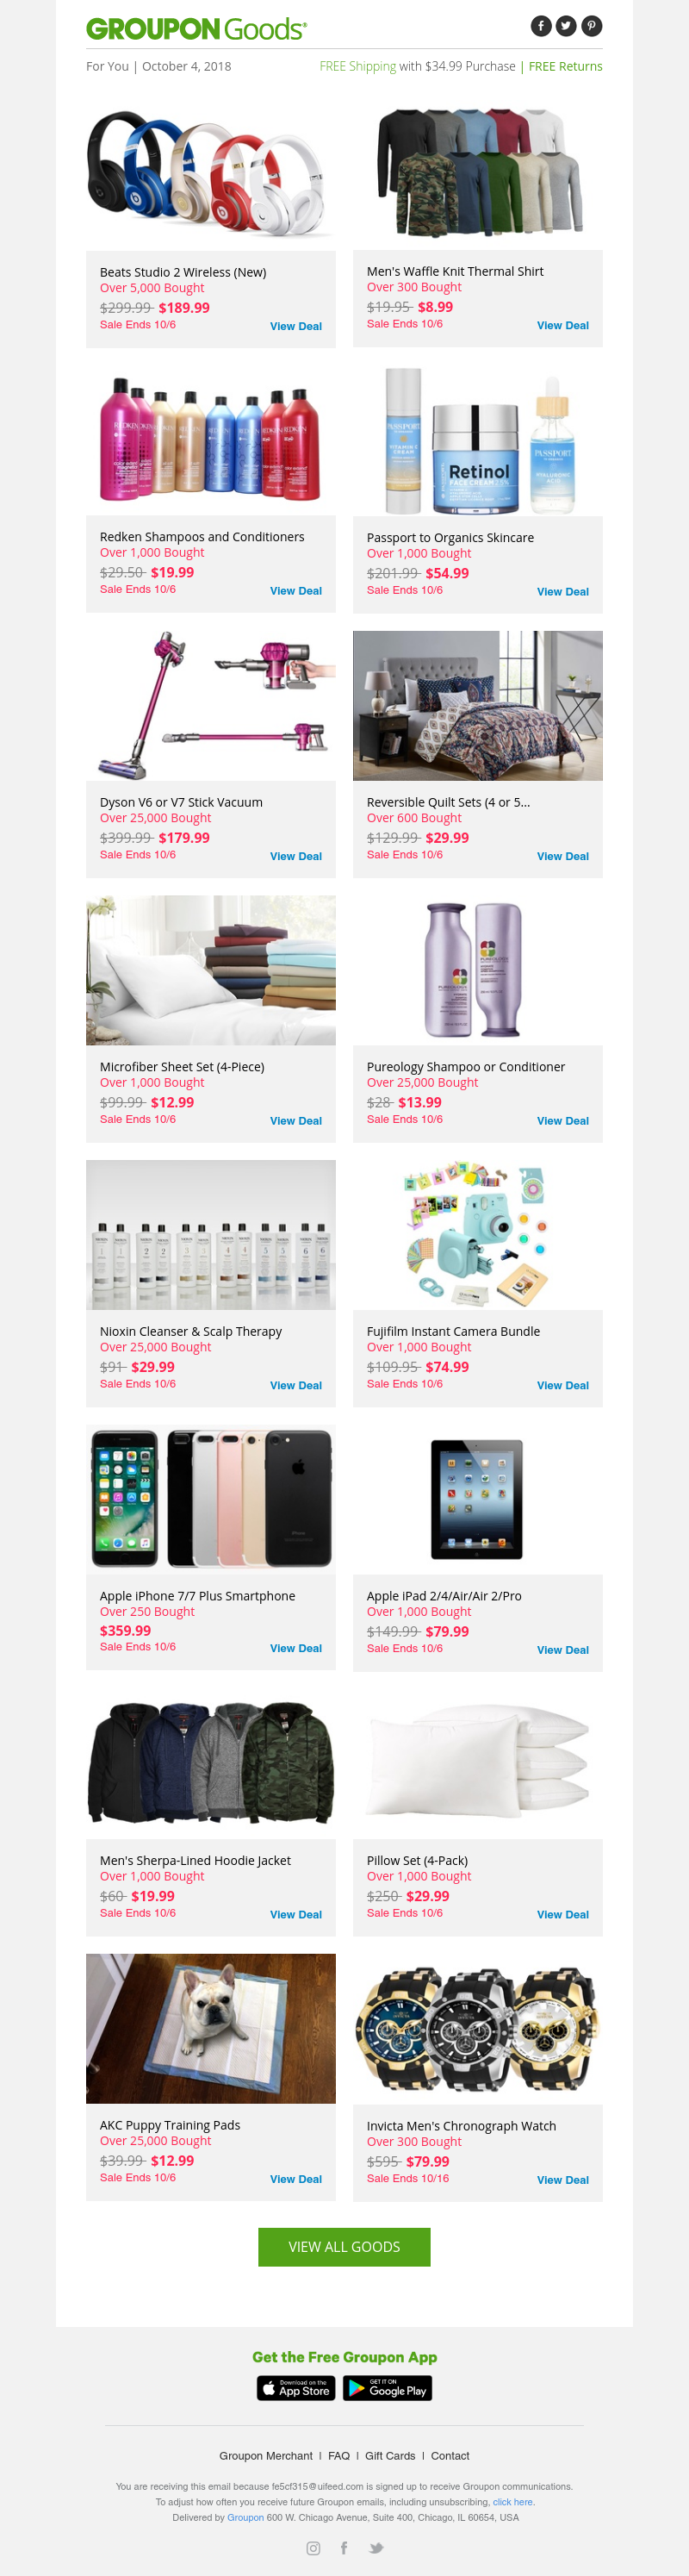Open the footer Twitter bird icon
This screenshot has height=2576, width=689.
376,2548
